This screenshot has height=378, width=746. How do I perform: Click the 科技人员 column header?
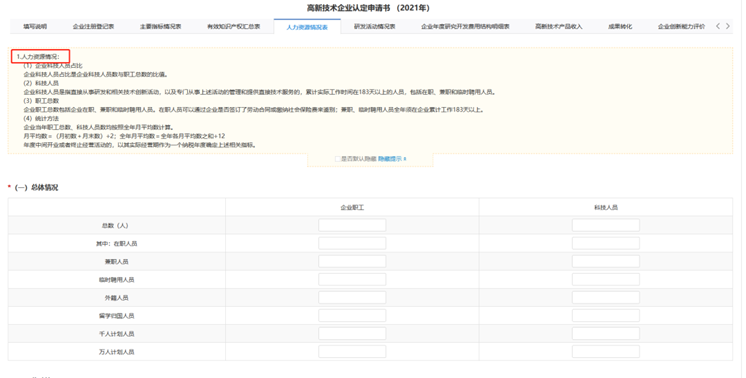pyautogui.click(x=606, y=207)
